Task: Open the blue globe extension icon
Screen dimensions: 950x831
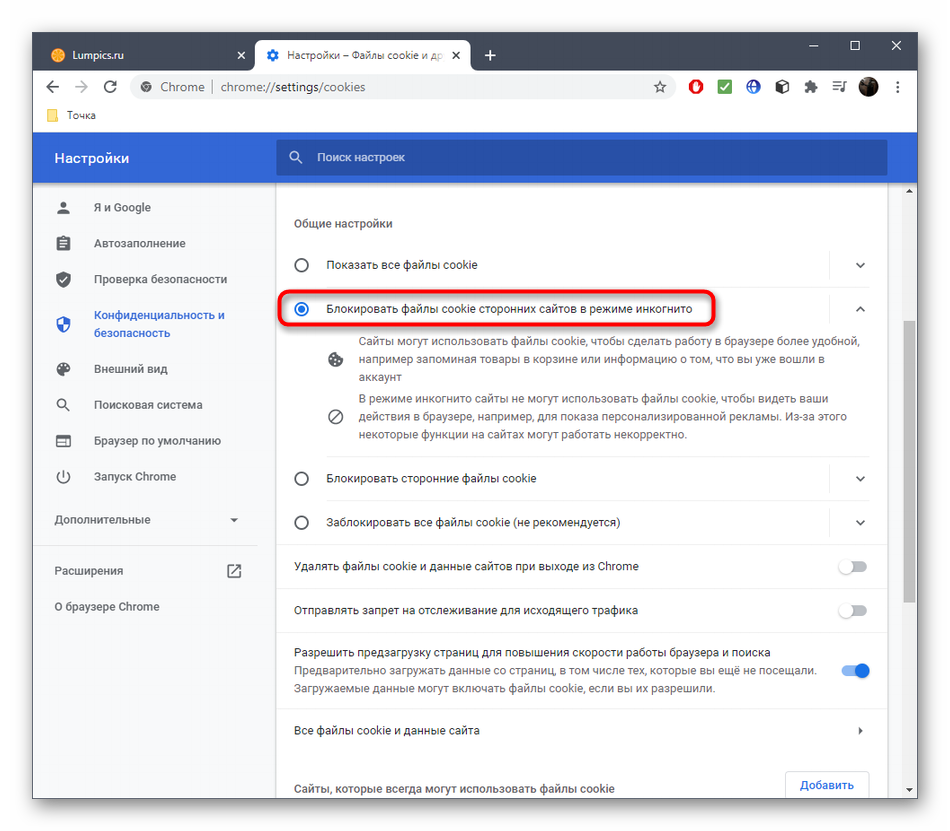Action: [x=753, y=87]
